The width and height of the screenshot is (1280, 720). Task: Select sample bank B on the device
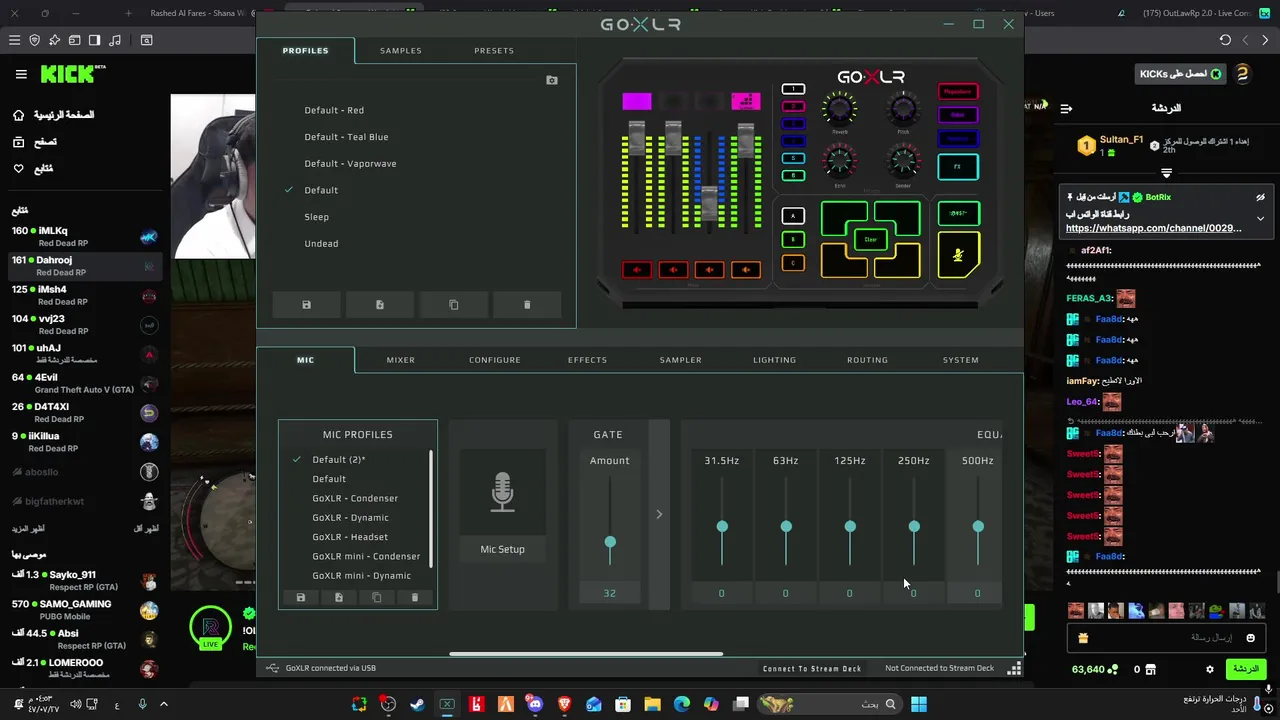793,240
